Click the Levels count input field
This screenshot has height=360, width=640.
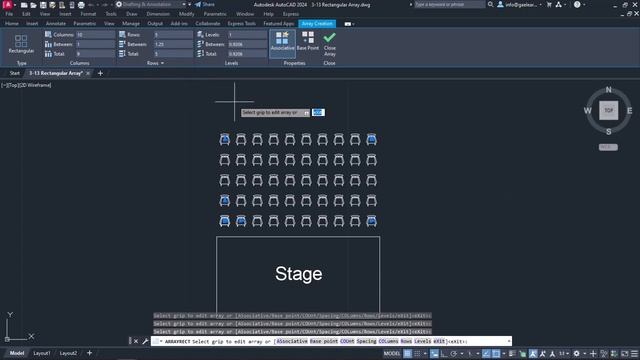(247, 35)
